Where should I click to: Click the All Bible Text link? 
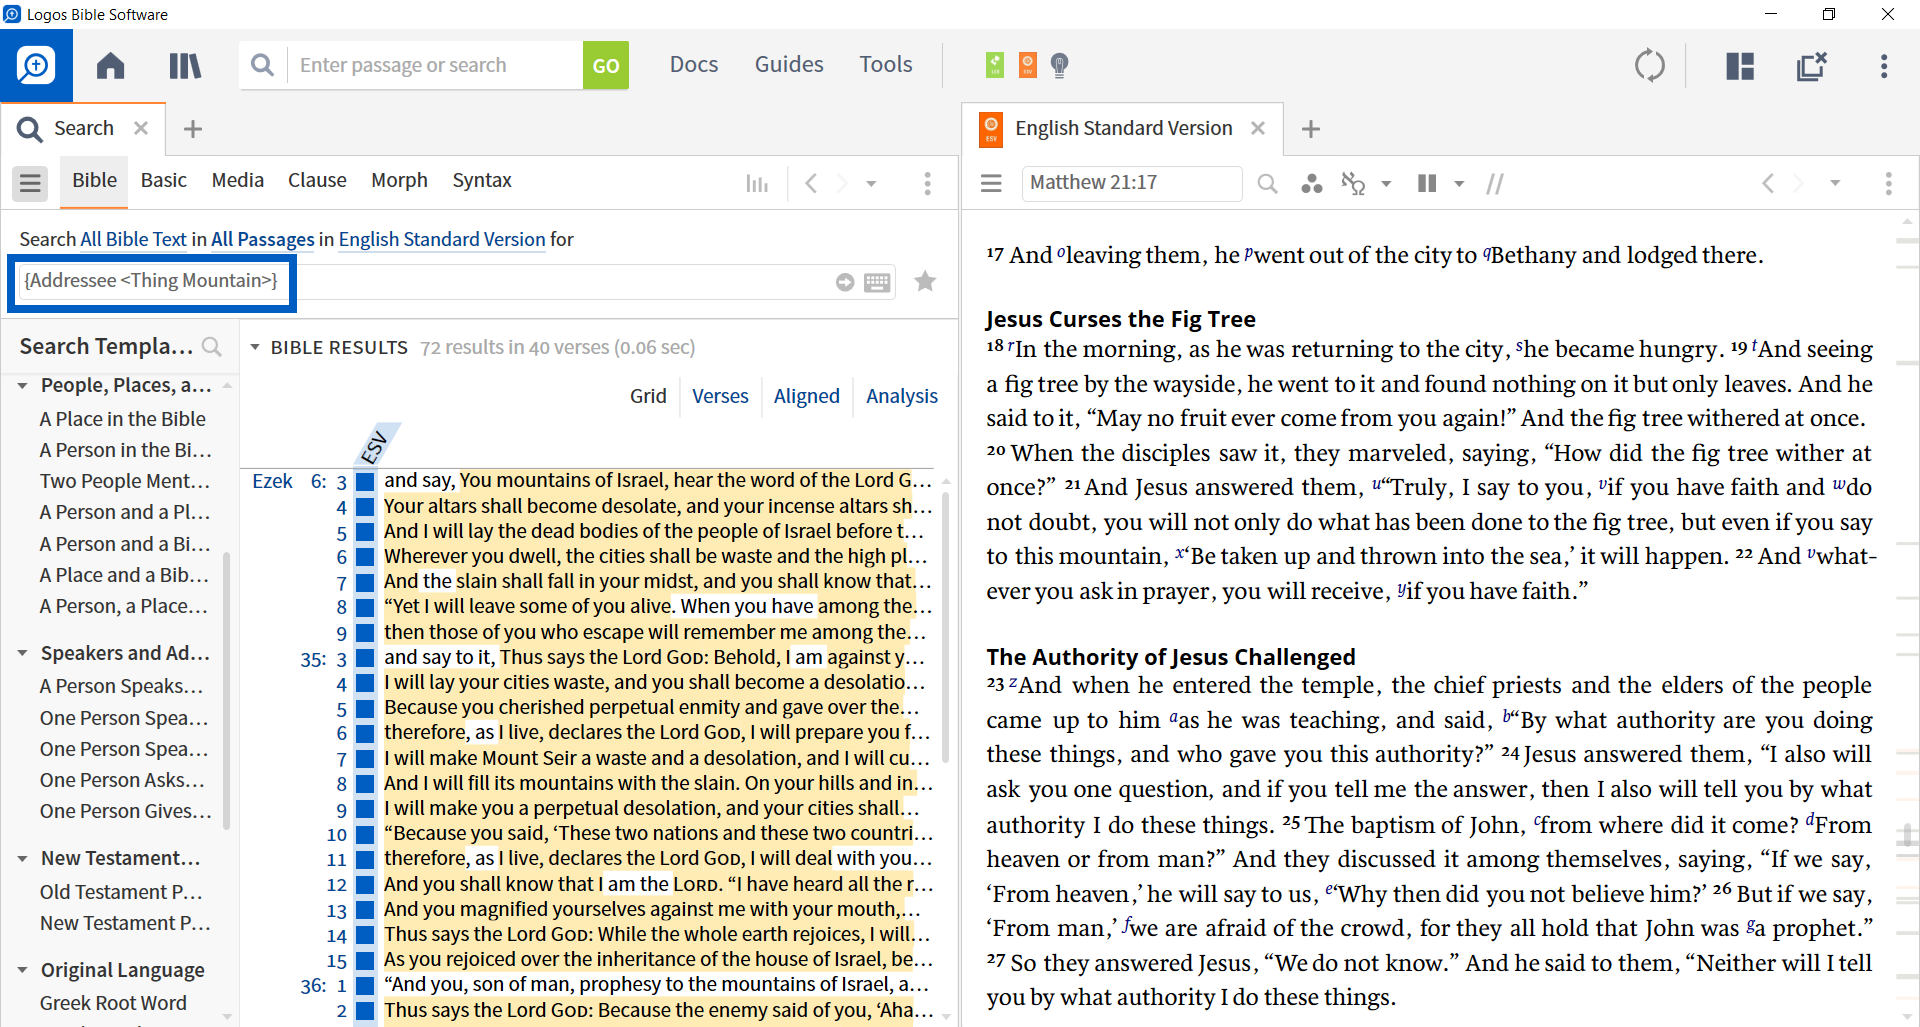pos(133,239)
